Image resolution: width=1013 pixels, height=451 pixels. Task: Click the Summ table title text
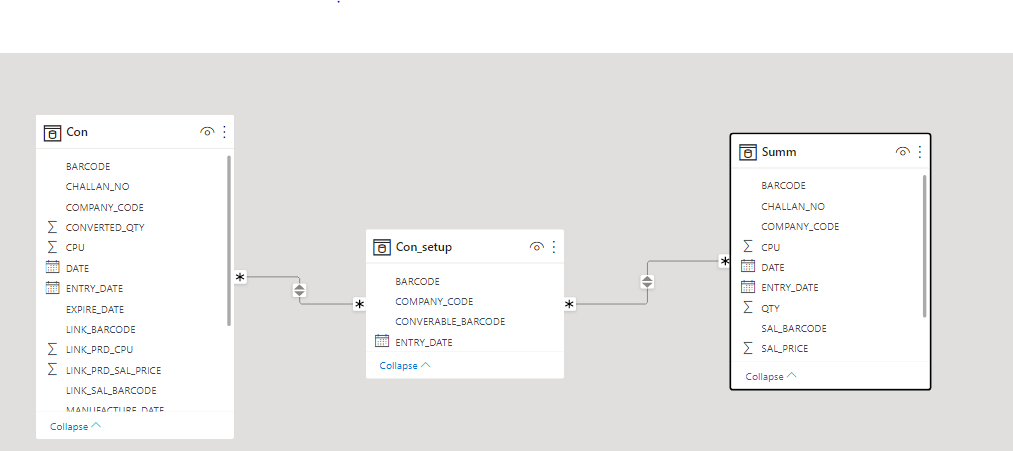[779, 152]
